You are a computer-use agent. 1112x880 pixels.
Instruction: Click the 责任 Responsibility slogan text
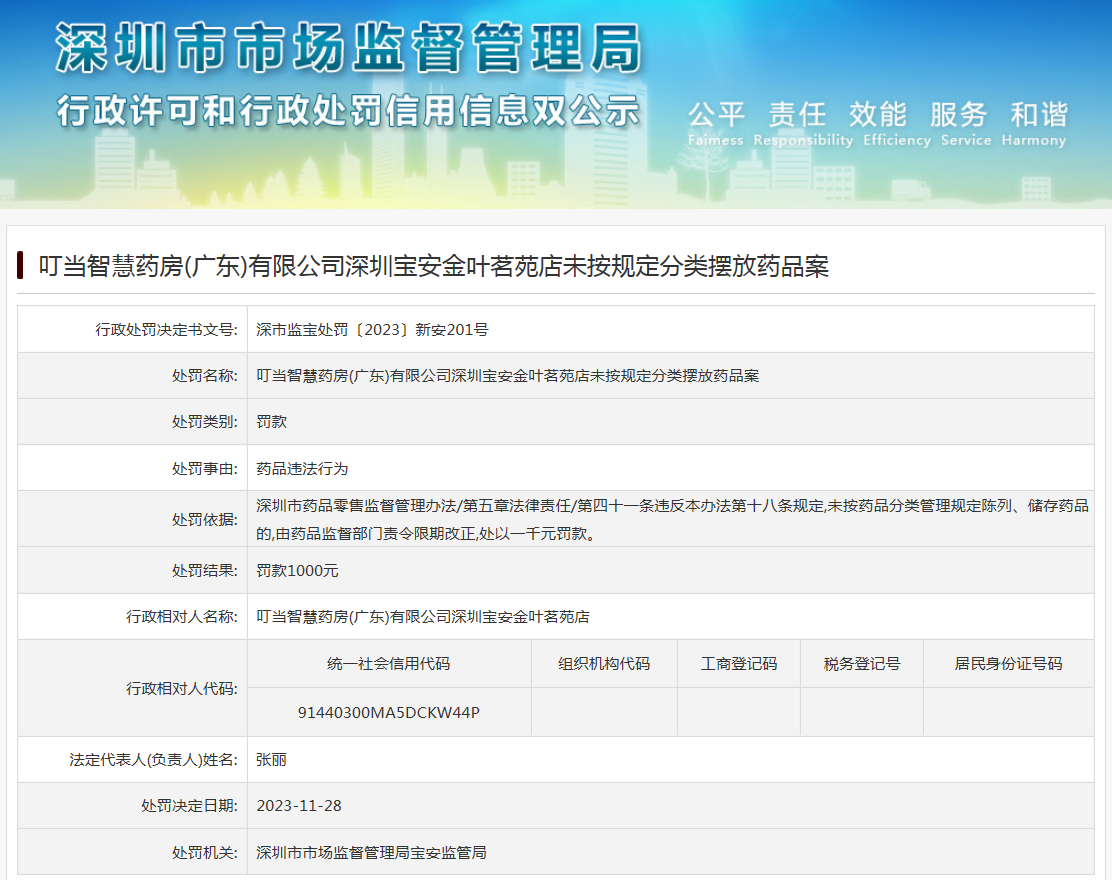[803, 123]
